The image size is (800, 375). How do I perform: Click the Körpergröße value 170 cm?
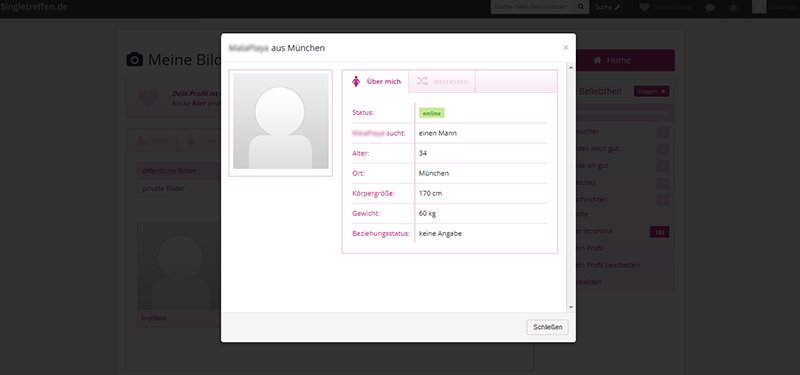[430, 193]
